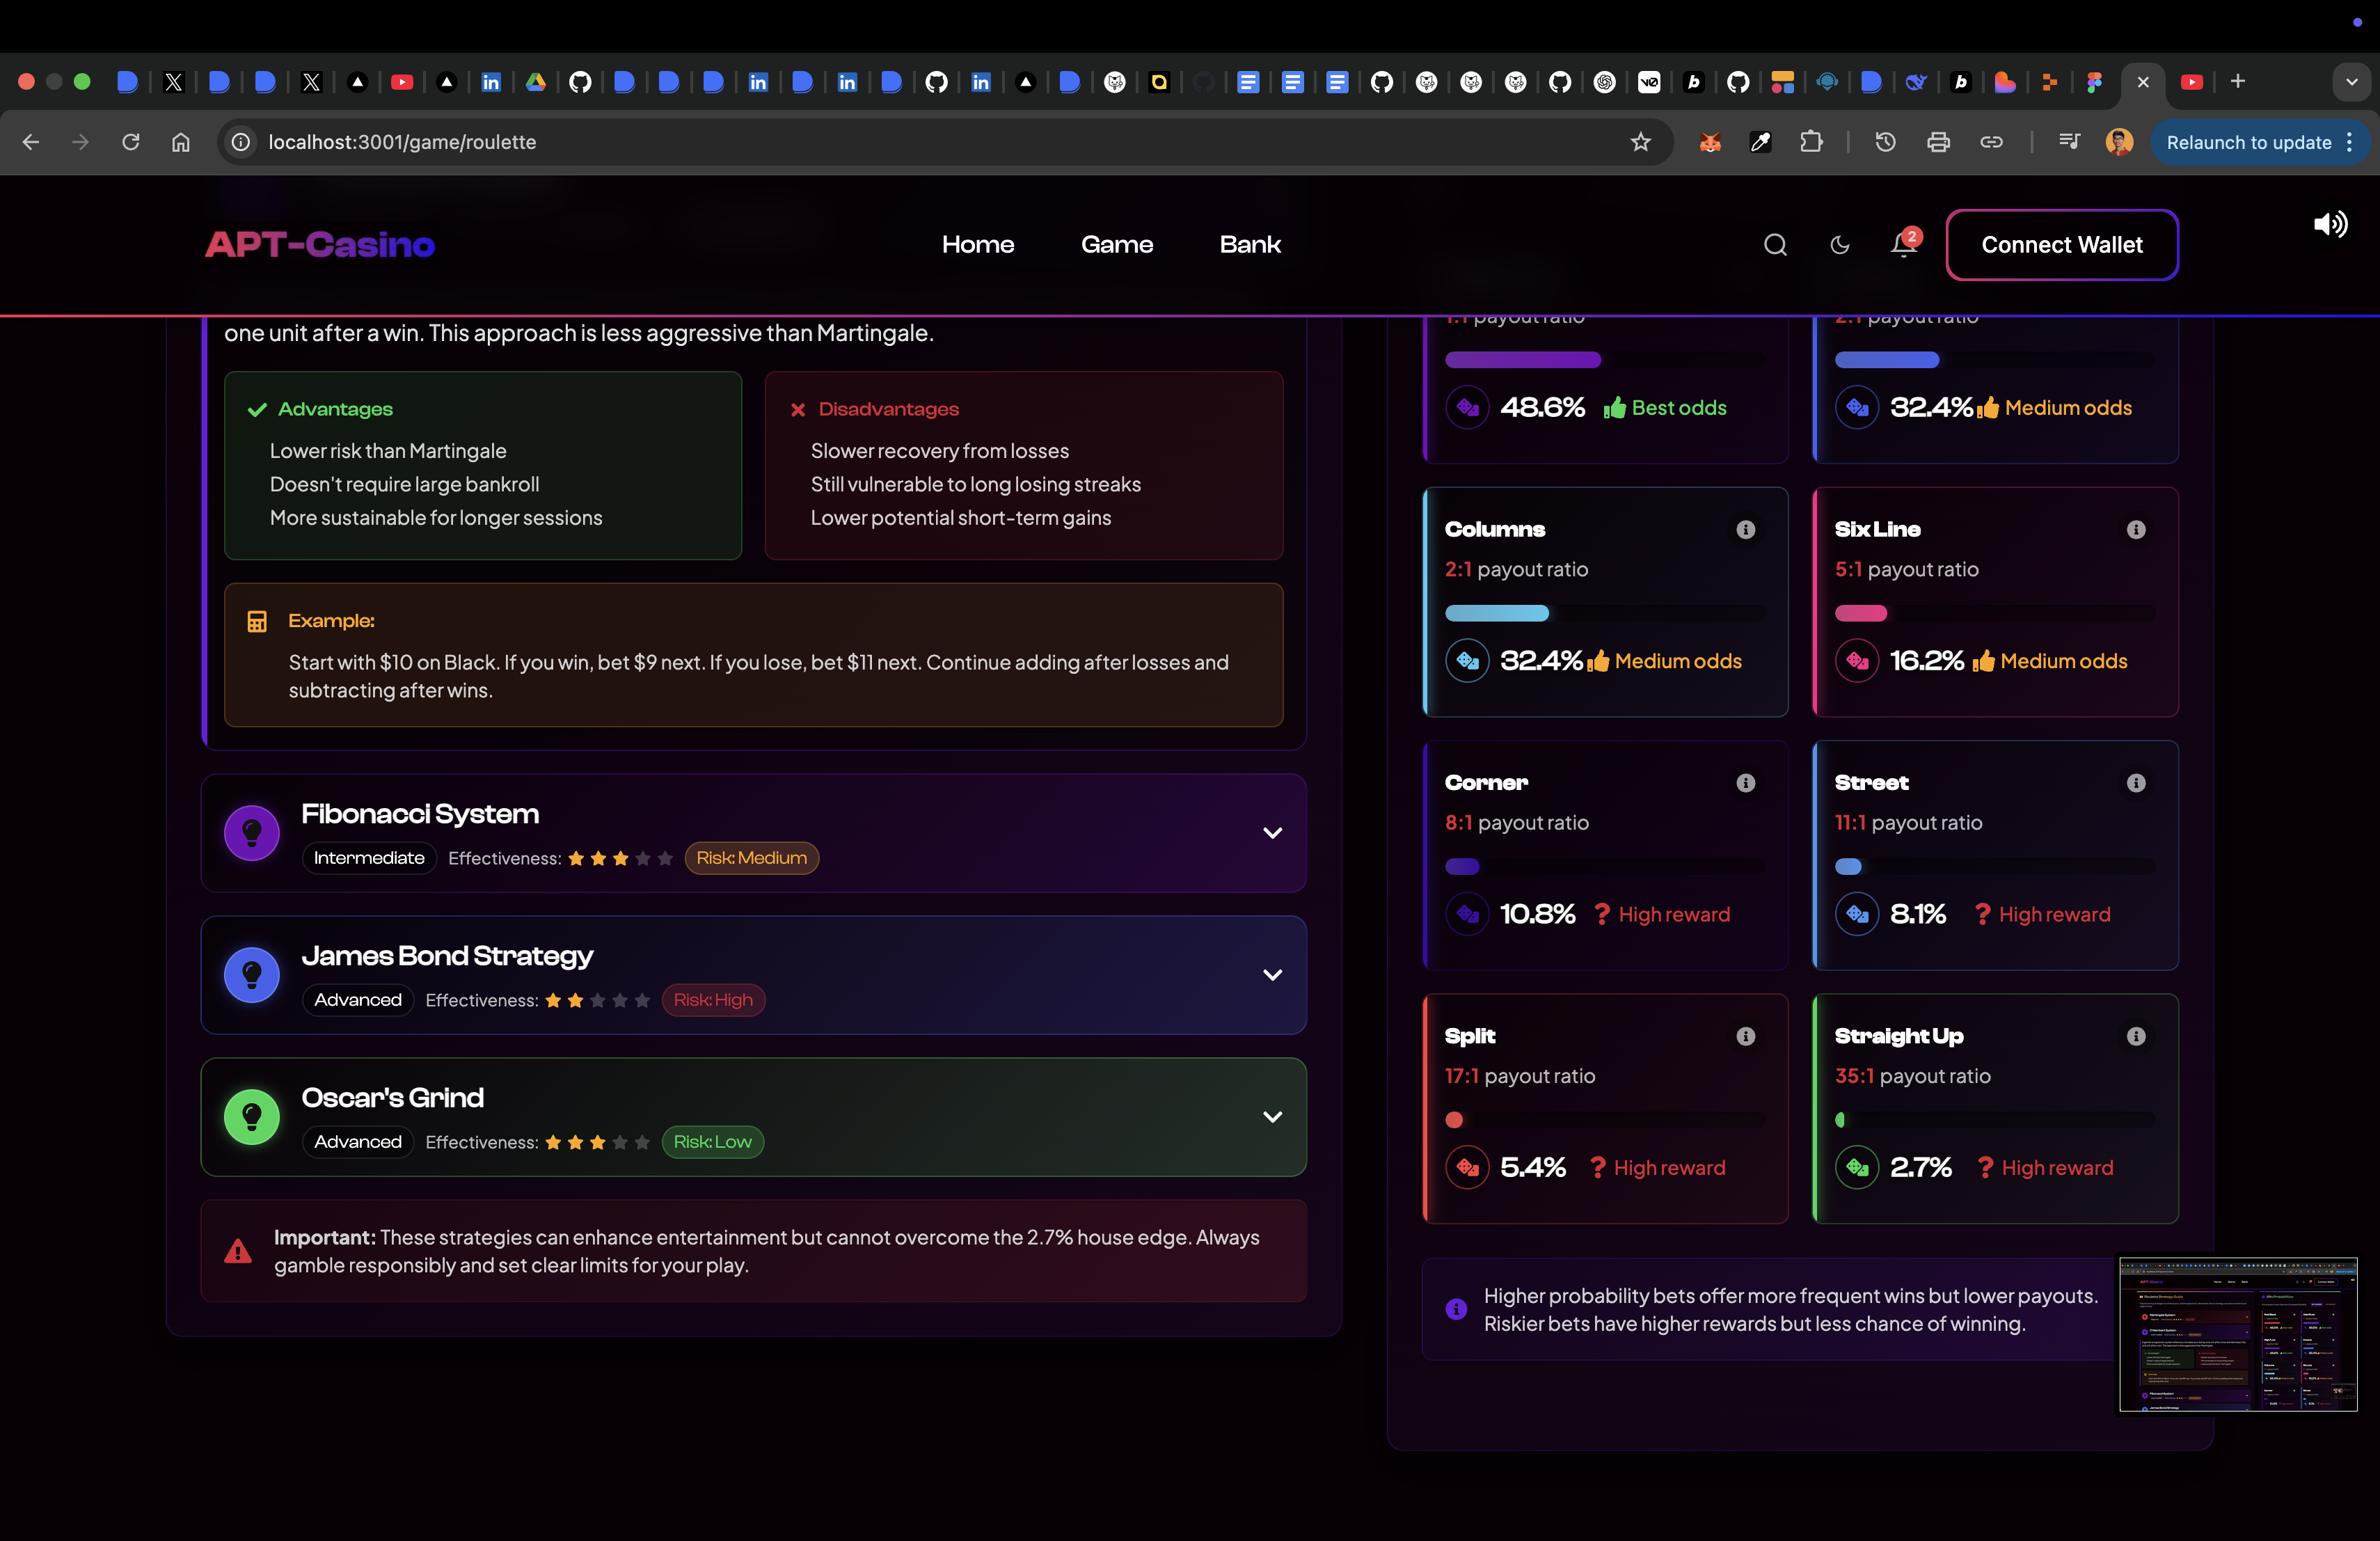Image resolution: width=2380 pixels, height=1541 pixels.
Task: Open the Game menu item
Action: 1116,245
